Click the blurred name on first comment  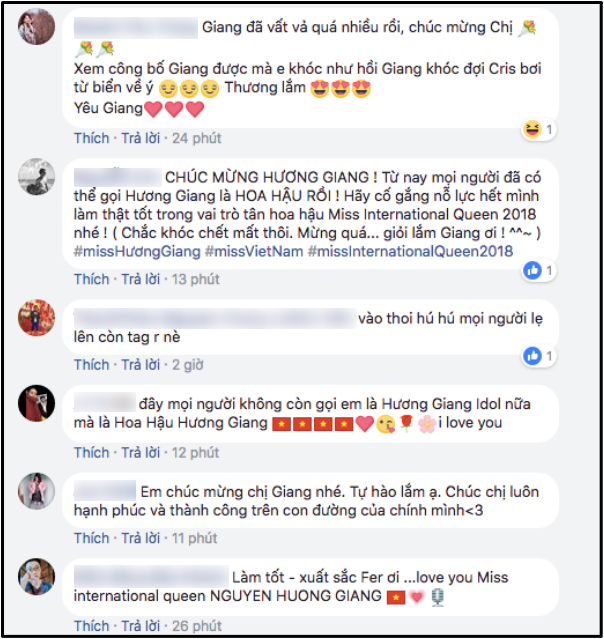tap(136, 28)
